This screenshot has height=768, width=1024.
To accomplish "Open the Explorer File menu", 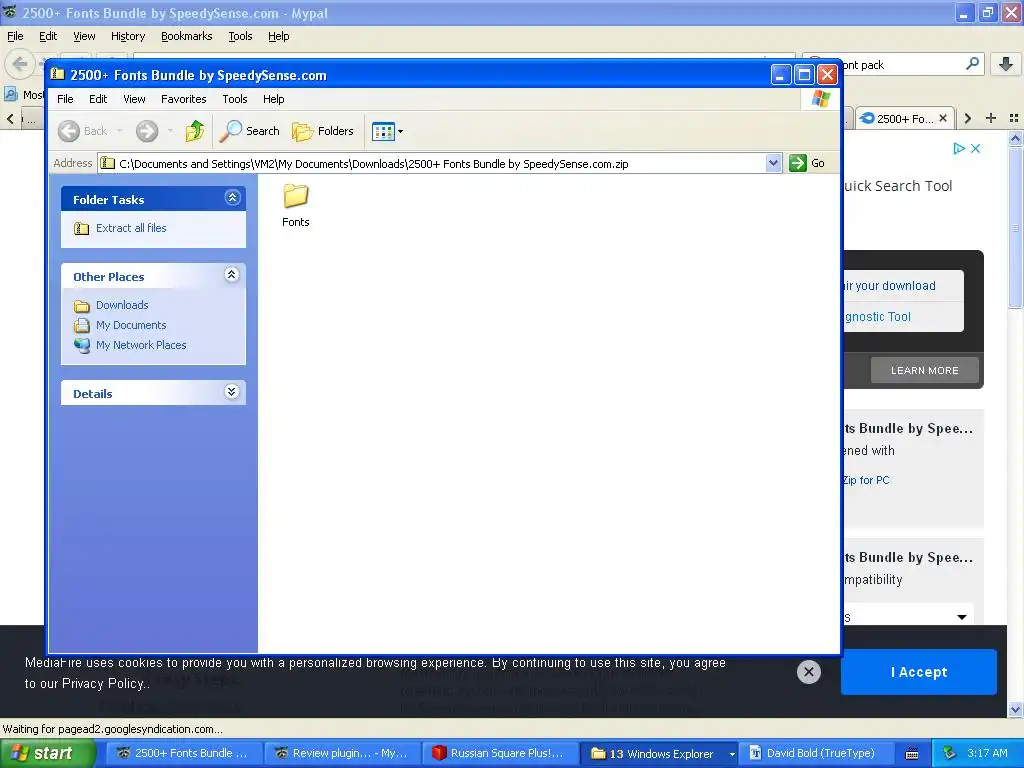I will point(65,99).
